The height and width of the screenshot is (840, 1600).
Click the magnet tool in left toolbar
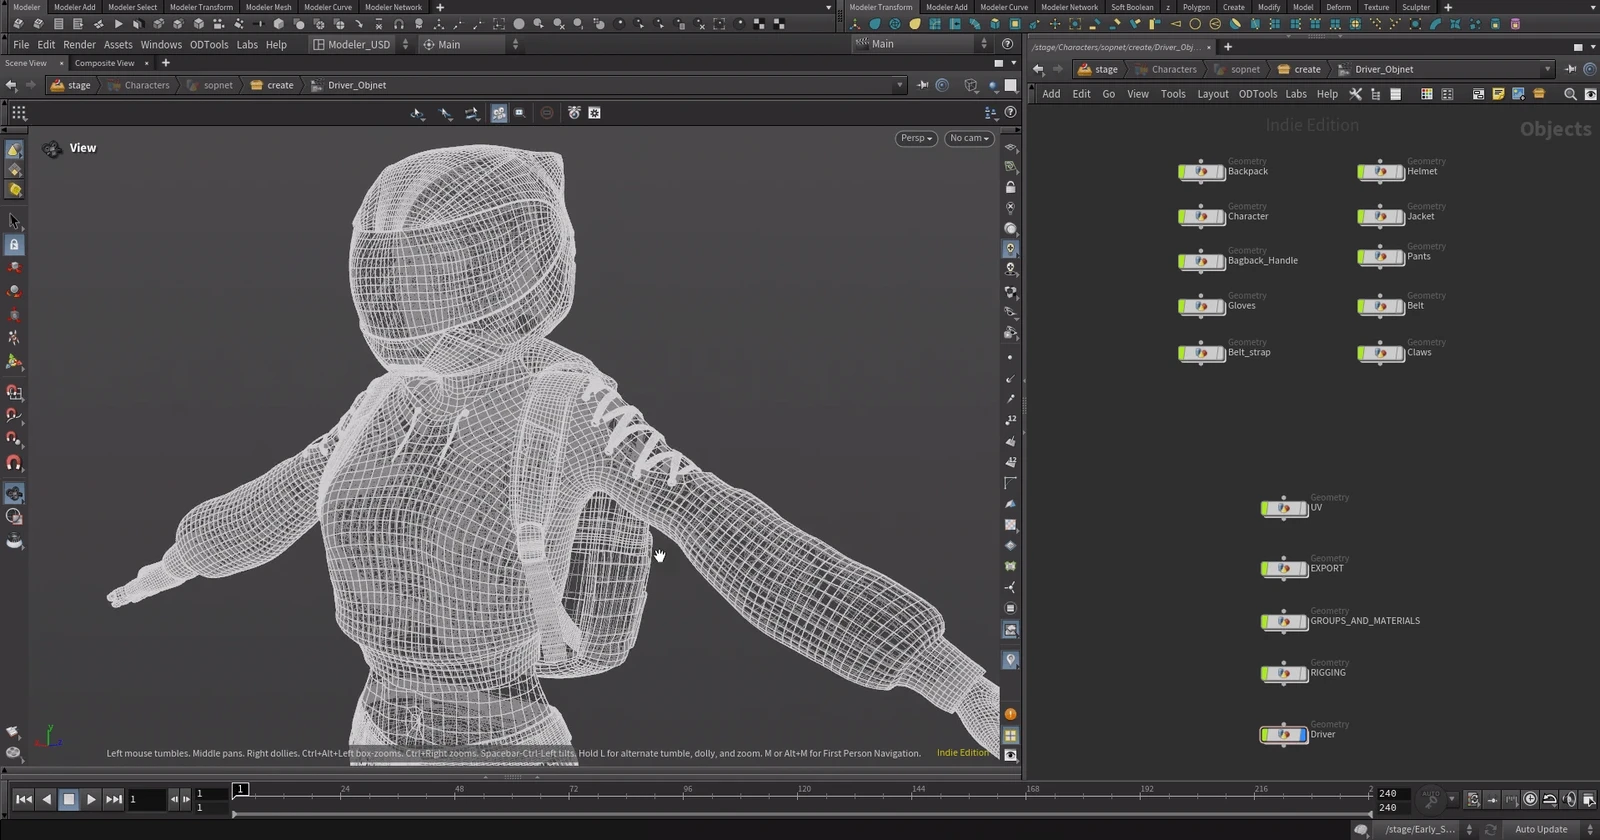click(x=14, y=463)
